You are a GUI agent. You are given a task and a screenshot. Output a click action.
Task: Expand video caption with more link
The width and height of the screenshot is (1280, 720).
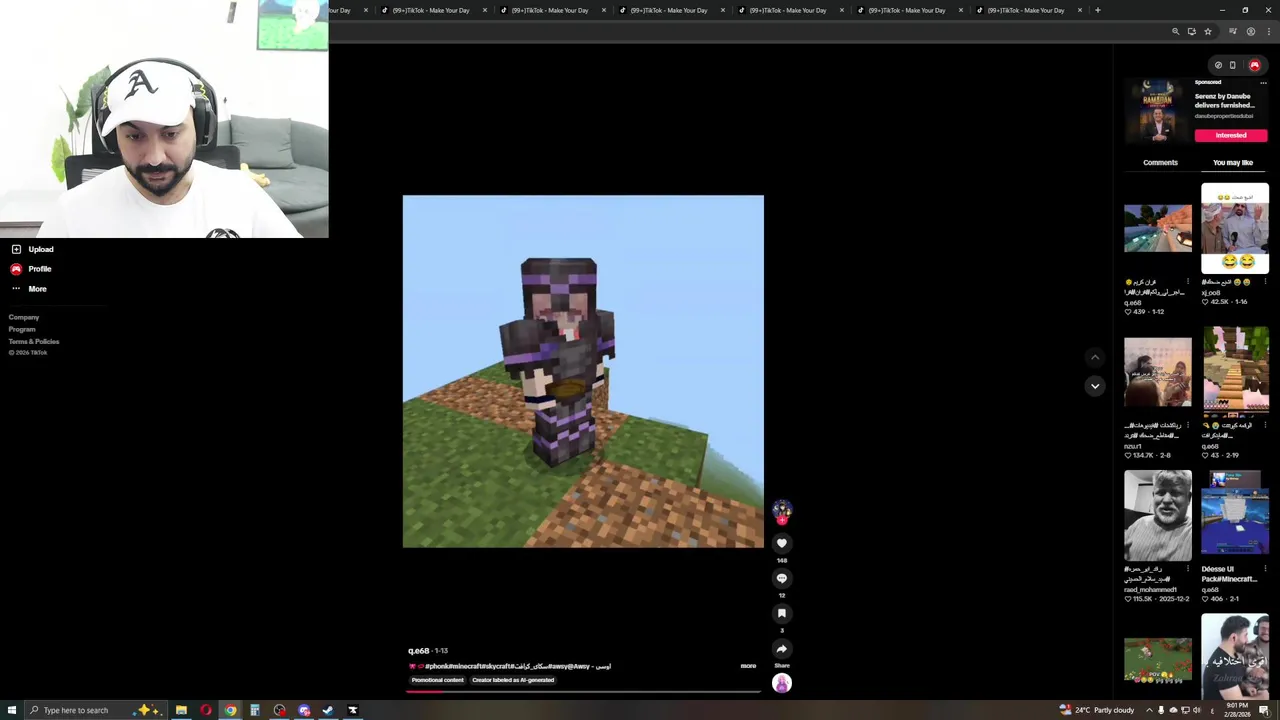coord(748,666)
